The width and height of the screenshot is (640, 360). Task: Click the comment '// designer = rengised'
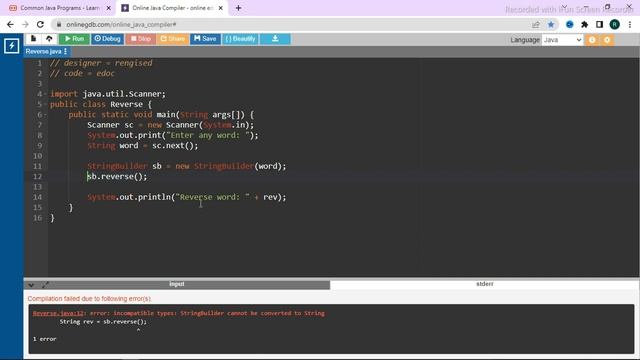click(101, 63)
